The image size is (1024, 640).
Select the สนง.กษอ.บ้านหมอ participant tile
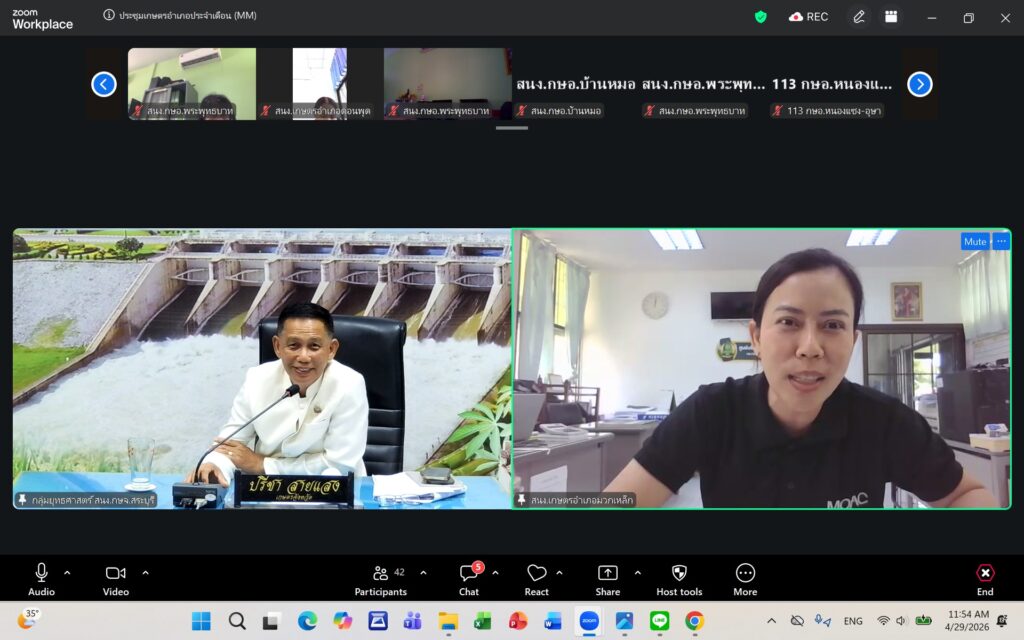[x=575, y=84]
